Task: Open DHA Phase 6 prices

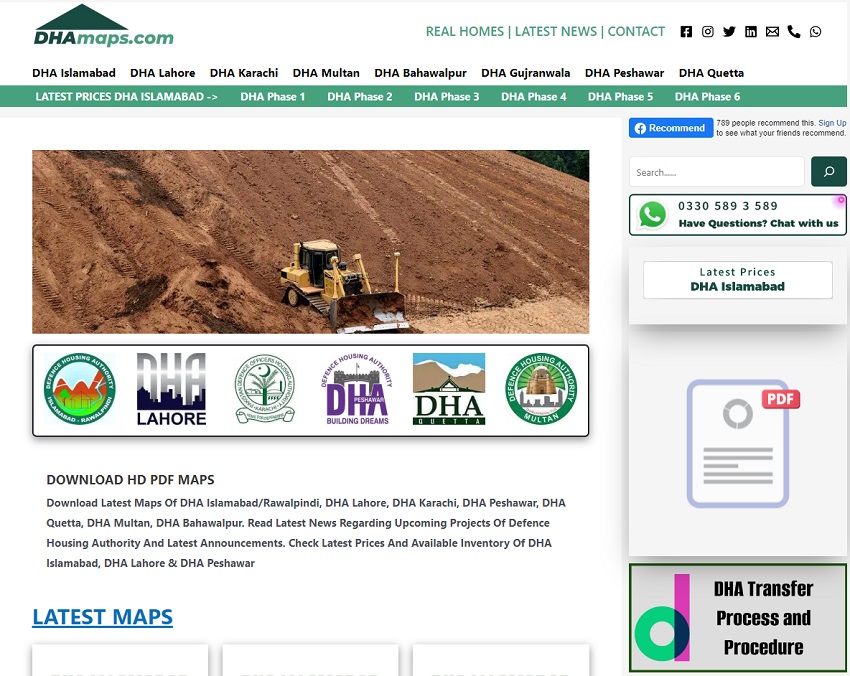Action: click(x=707, y=96)
